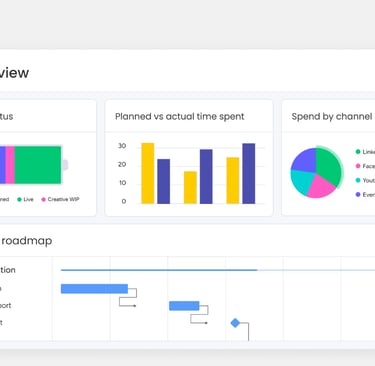The image size is (375, 366).
Task: Click the pink legend dot beside the pie chart
Action: 358,166
